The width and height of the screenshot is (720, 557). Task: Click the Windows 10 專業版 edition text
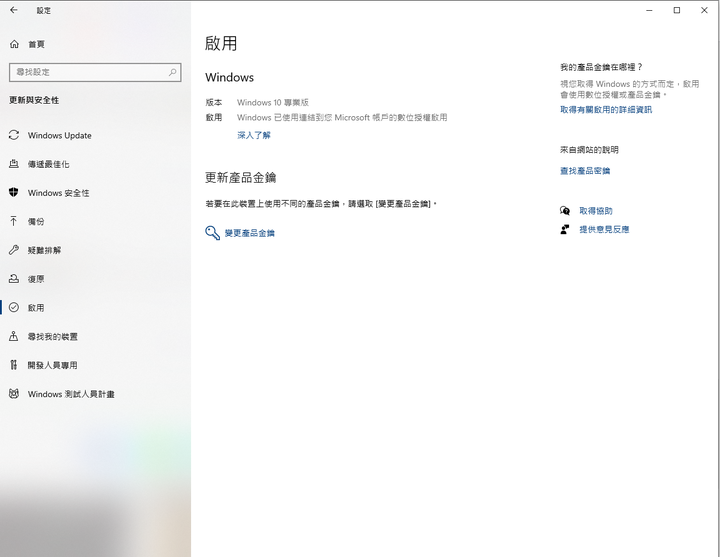273,102
